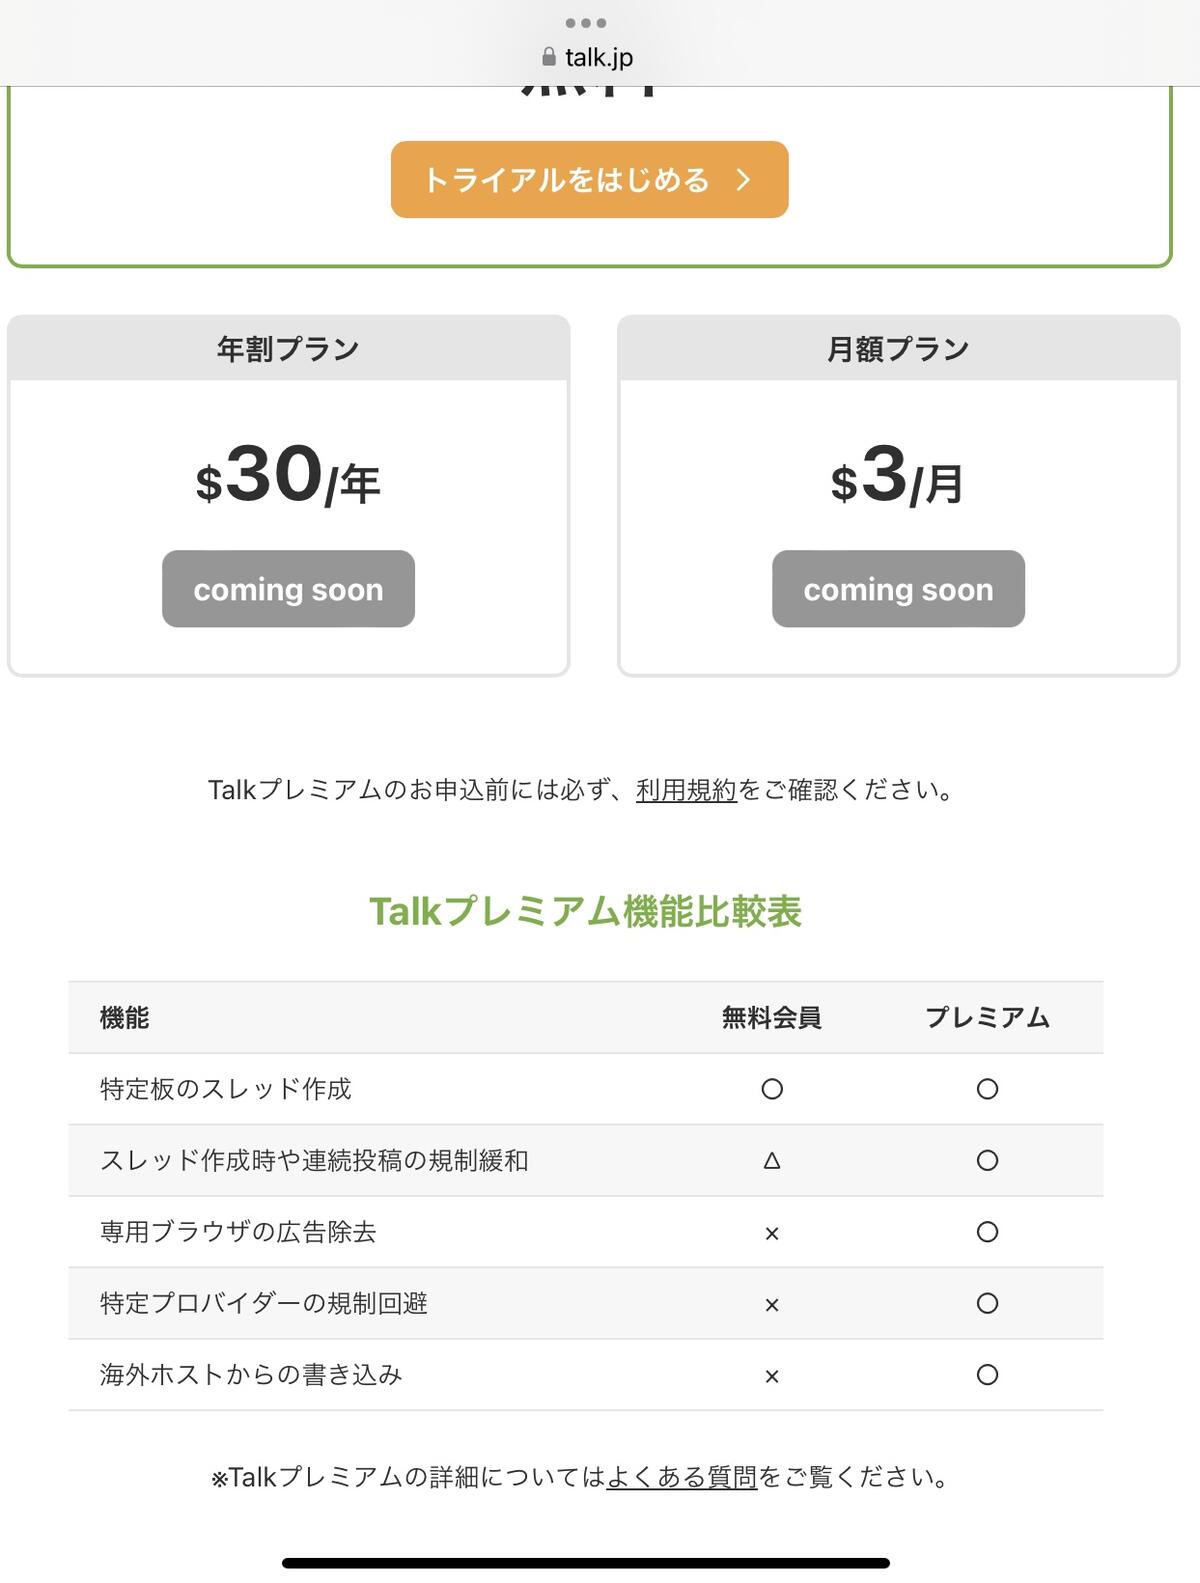Click the $3/月 price
Image resolution: width=1200 pixels, height=1583 pixels.
pyautogui.click(x=898, y=477)
